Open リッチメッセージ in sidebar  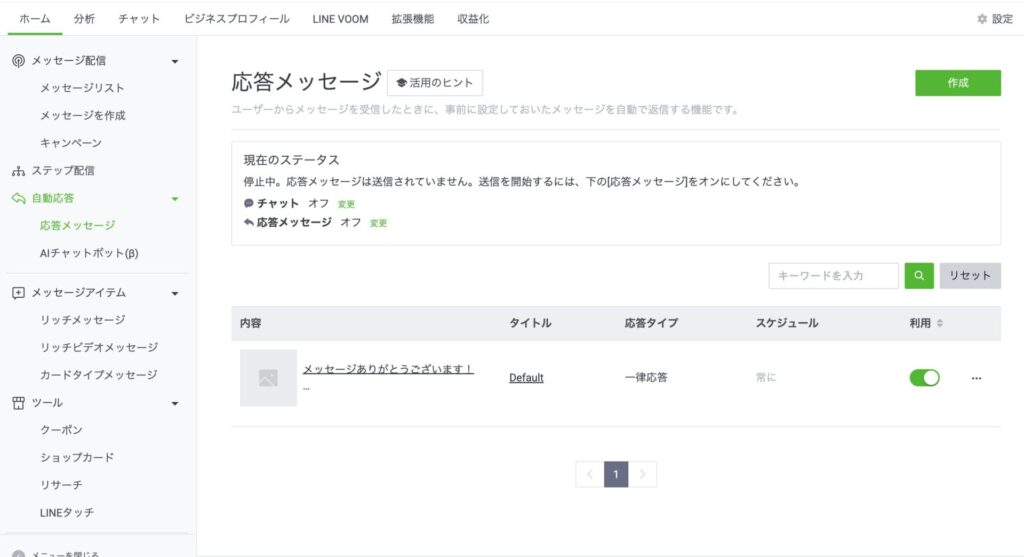(x=83, y=320)
